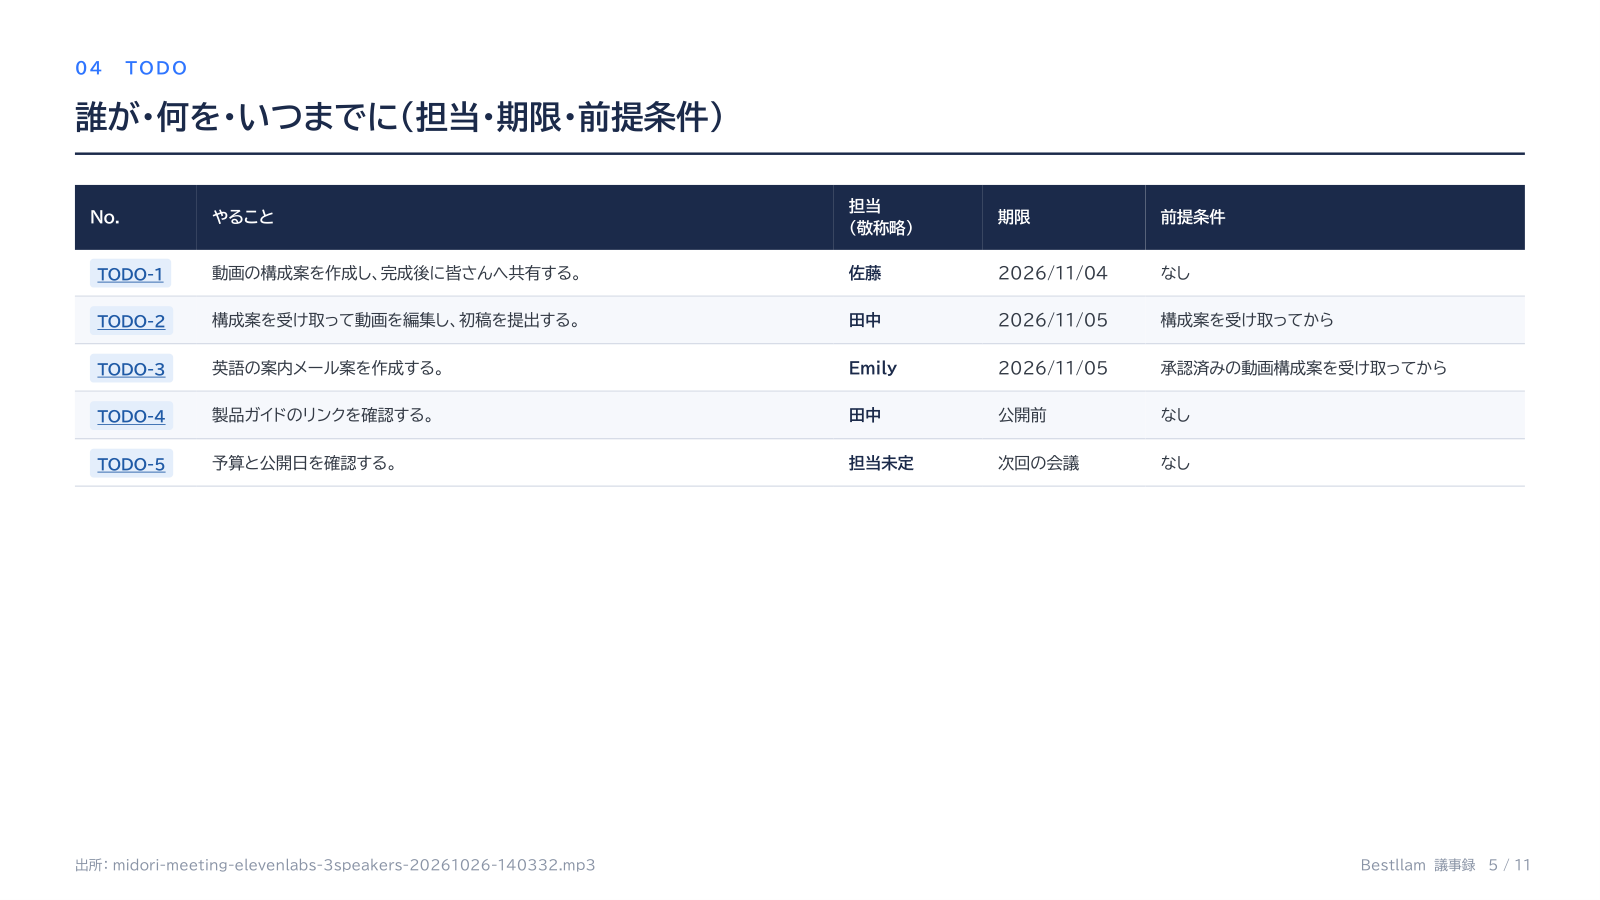Image resolution: width=1600 pixels, height=900 pixels.
Task: Select task text '予算と公開日を確認する。'
Action: 305,463
